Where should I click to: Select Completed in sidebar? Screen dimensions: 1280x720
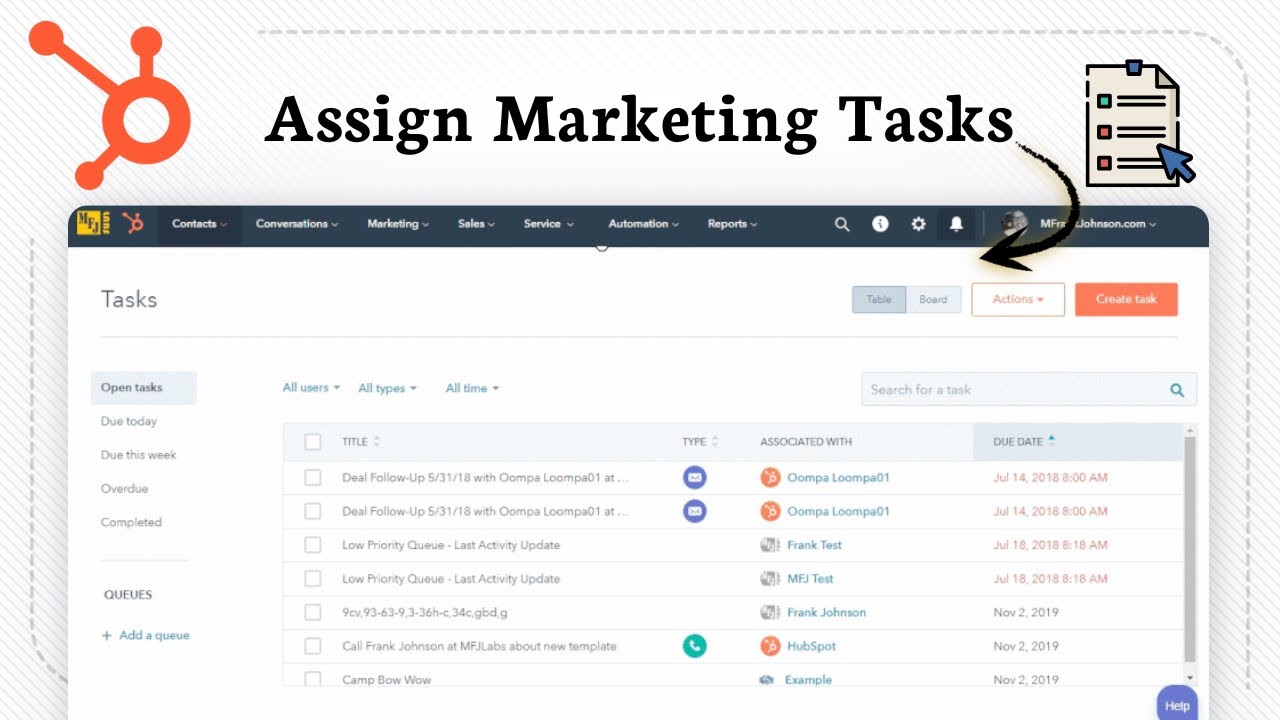coord(131,522)
